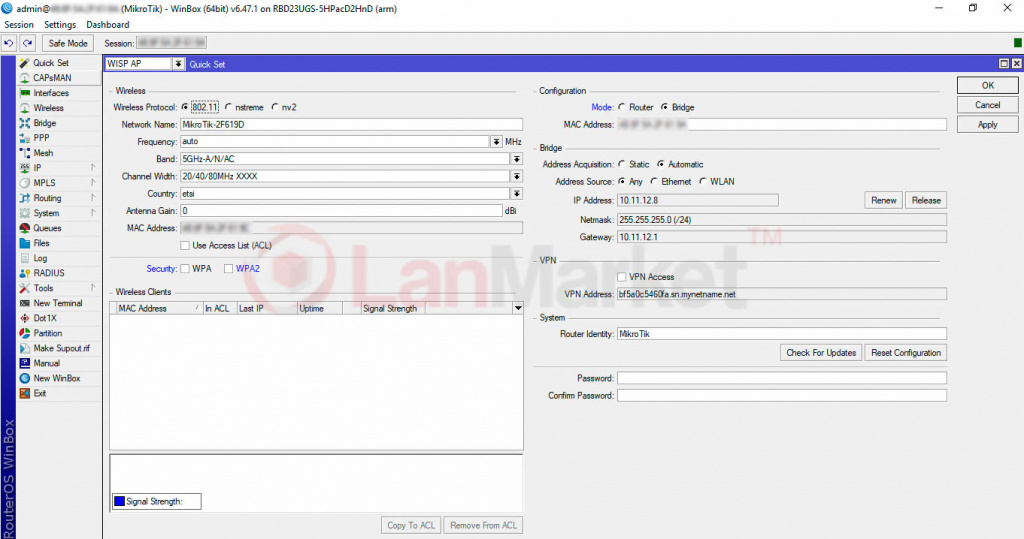The image size is (1024, 539).
Task: Select the Router mode radio button
Action: [x=622, y=107]
